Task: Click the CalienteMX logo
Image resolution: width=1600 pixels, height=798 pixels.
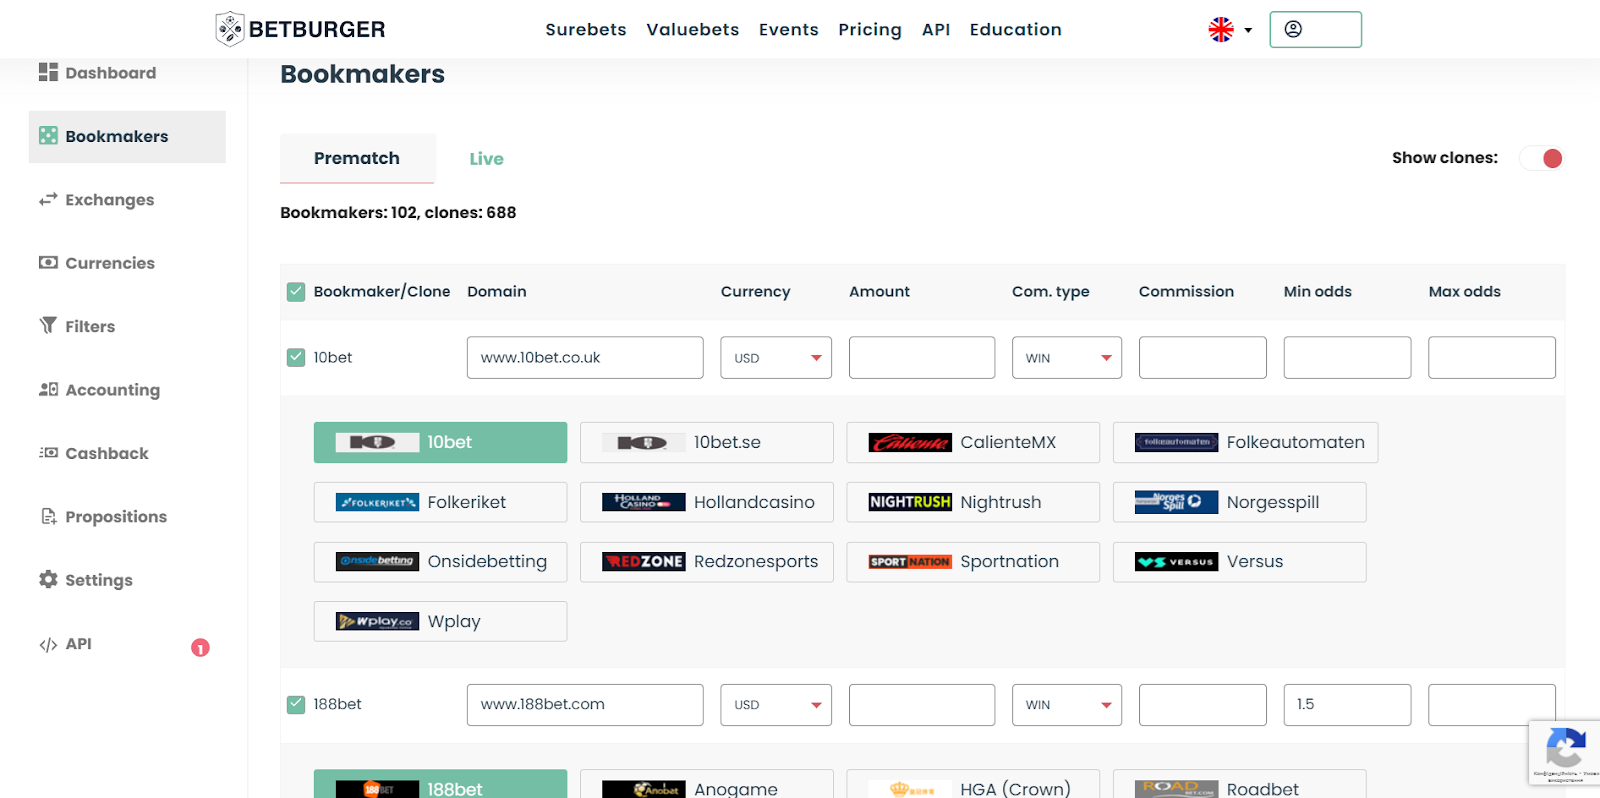Action: pos(910,442)
